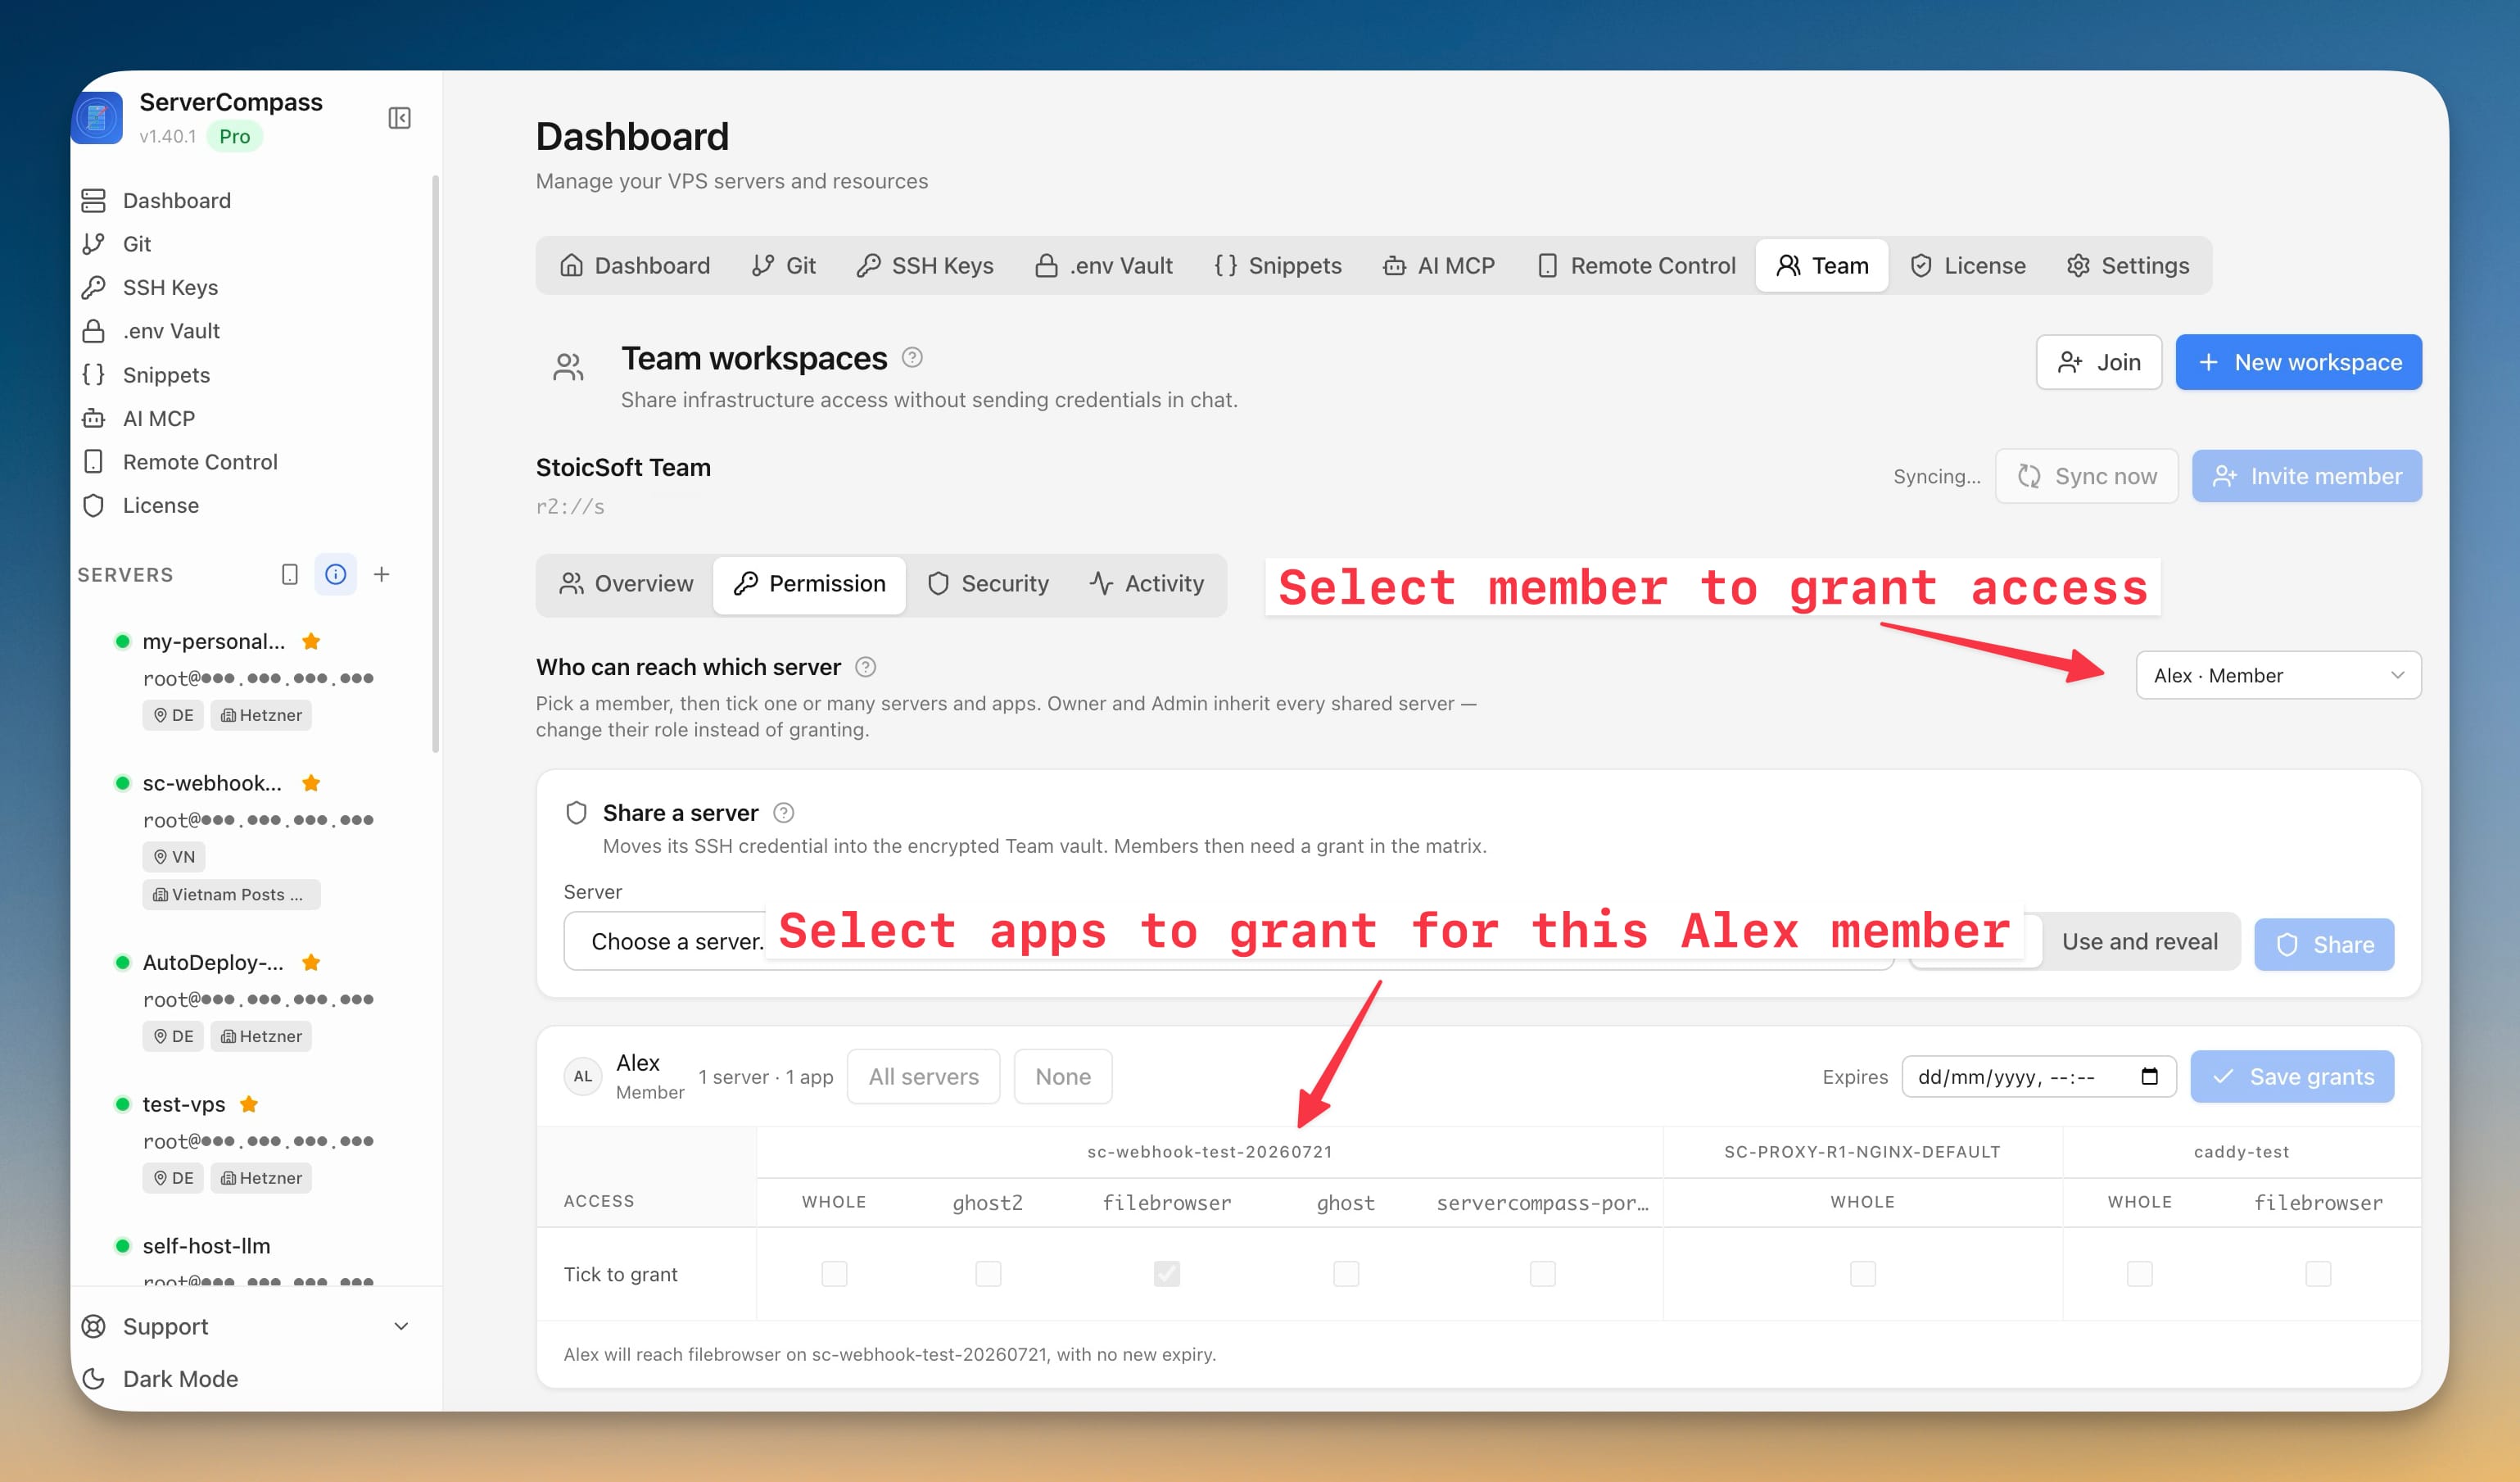This screenshot has width=2520, height=1482.
Task: Select the self-host-llm server
Action: pyautogui.click(x=206, y=1245)
